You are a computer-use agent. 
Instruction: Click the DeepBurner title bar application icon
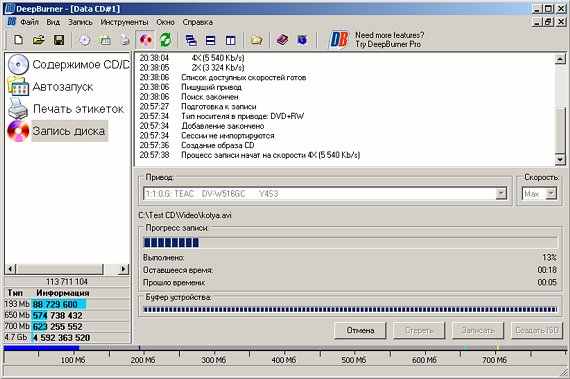coord(10,8)
